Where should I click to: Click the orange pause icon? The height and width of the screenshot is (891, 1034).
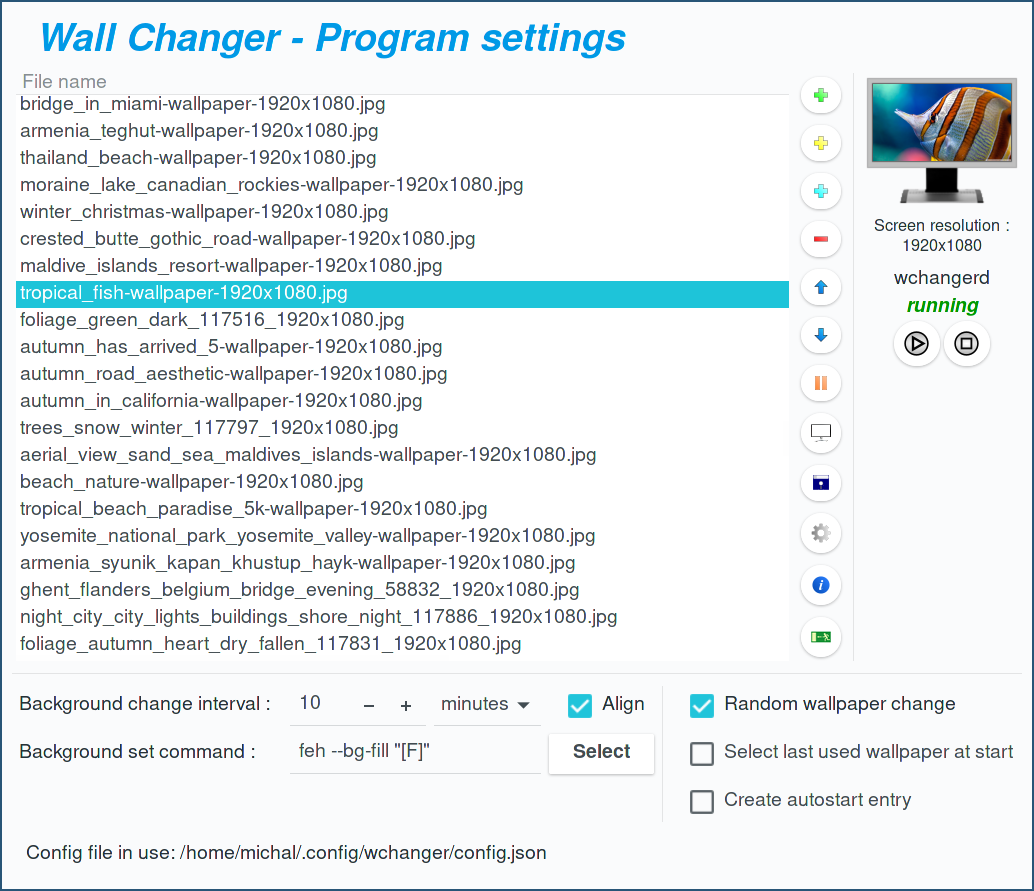click(x=821, y=383)
